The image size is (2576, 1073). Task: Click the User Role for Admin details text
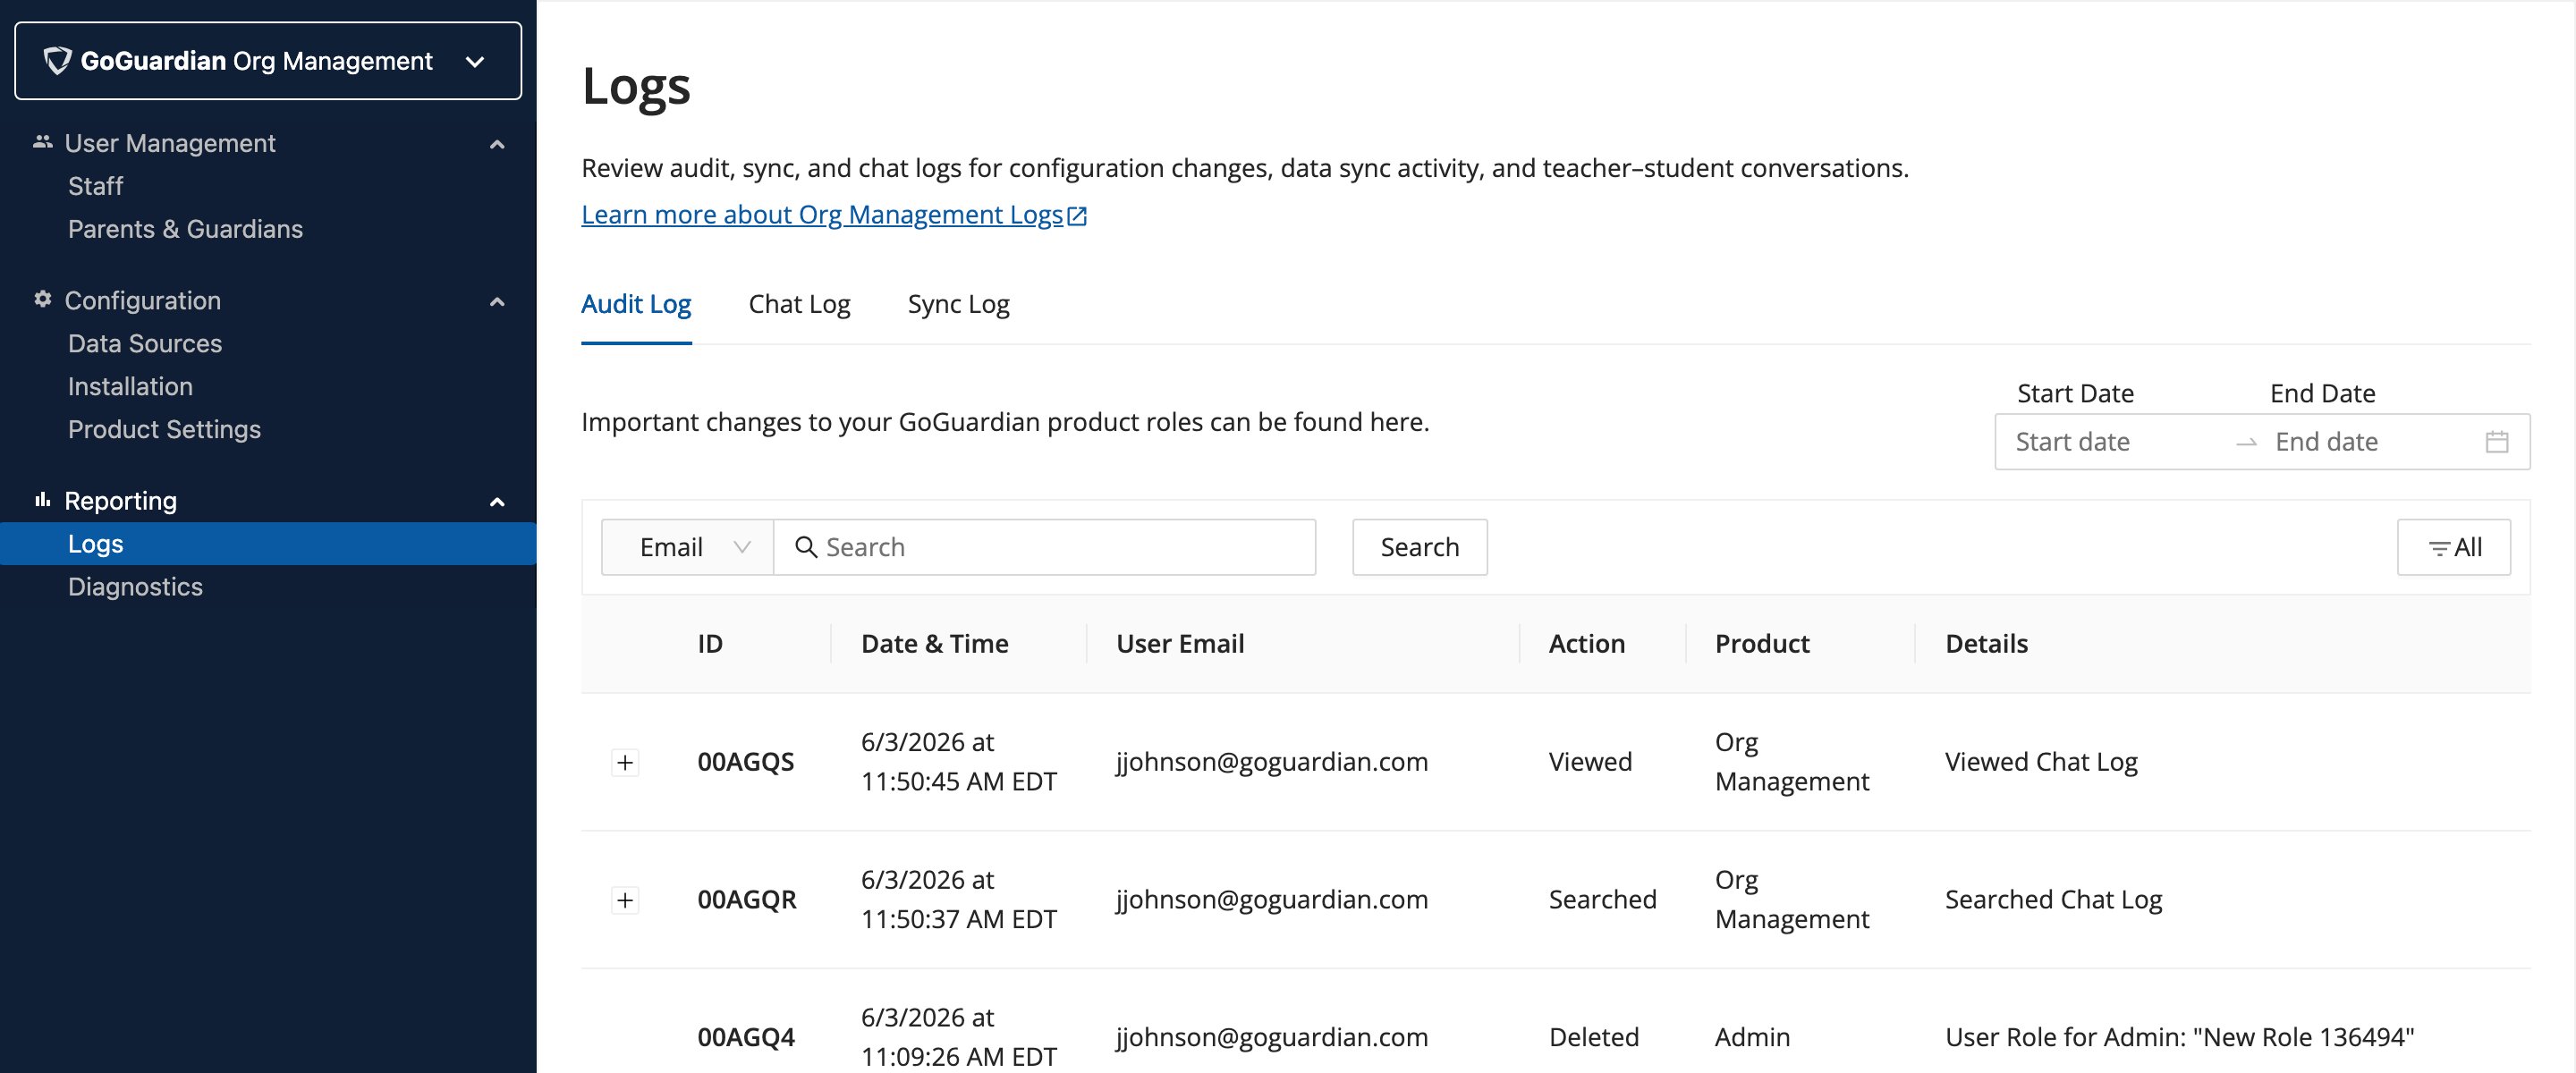[x=2179, y=1037]
